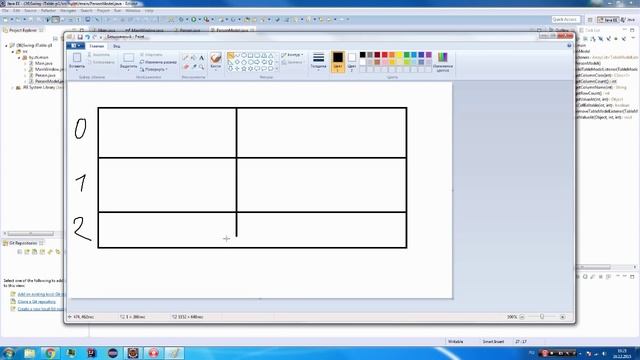Viewport: 640px width, 360px height.
Task: Open the Outline dropdown in Paint
Action: tap(292, 55)
